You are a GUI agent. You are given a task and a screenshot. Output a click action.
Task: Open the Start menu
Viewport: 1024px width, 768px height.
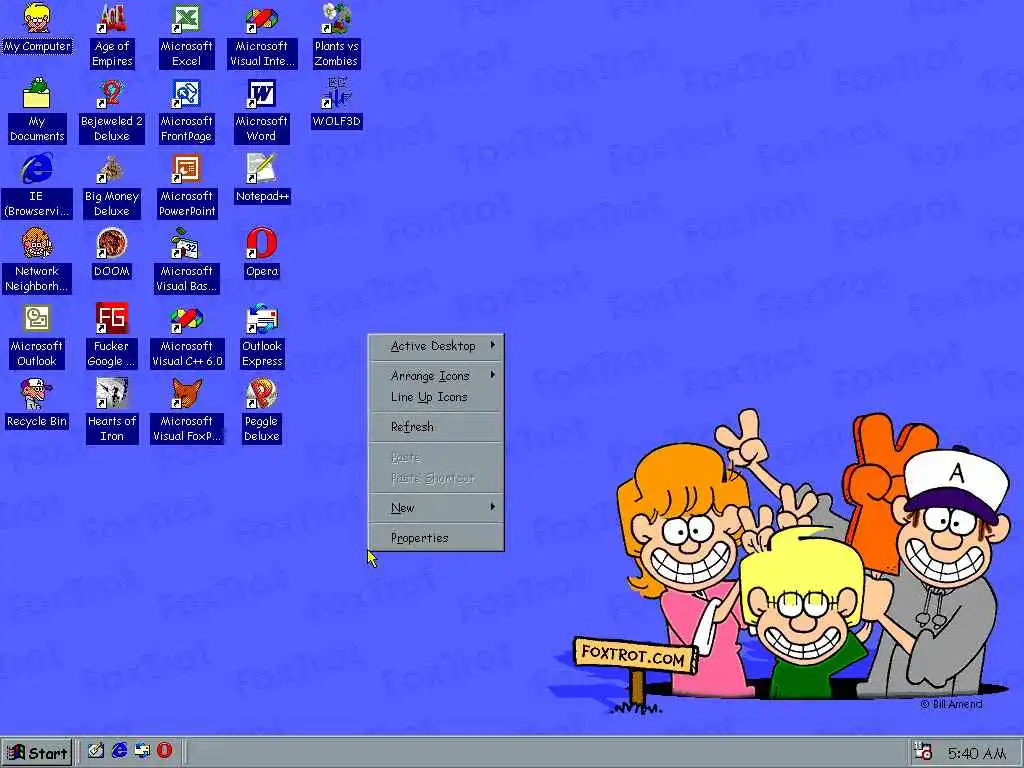[37, 752]
